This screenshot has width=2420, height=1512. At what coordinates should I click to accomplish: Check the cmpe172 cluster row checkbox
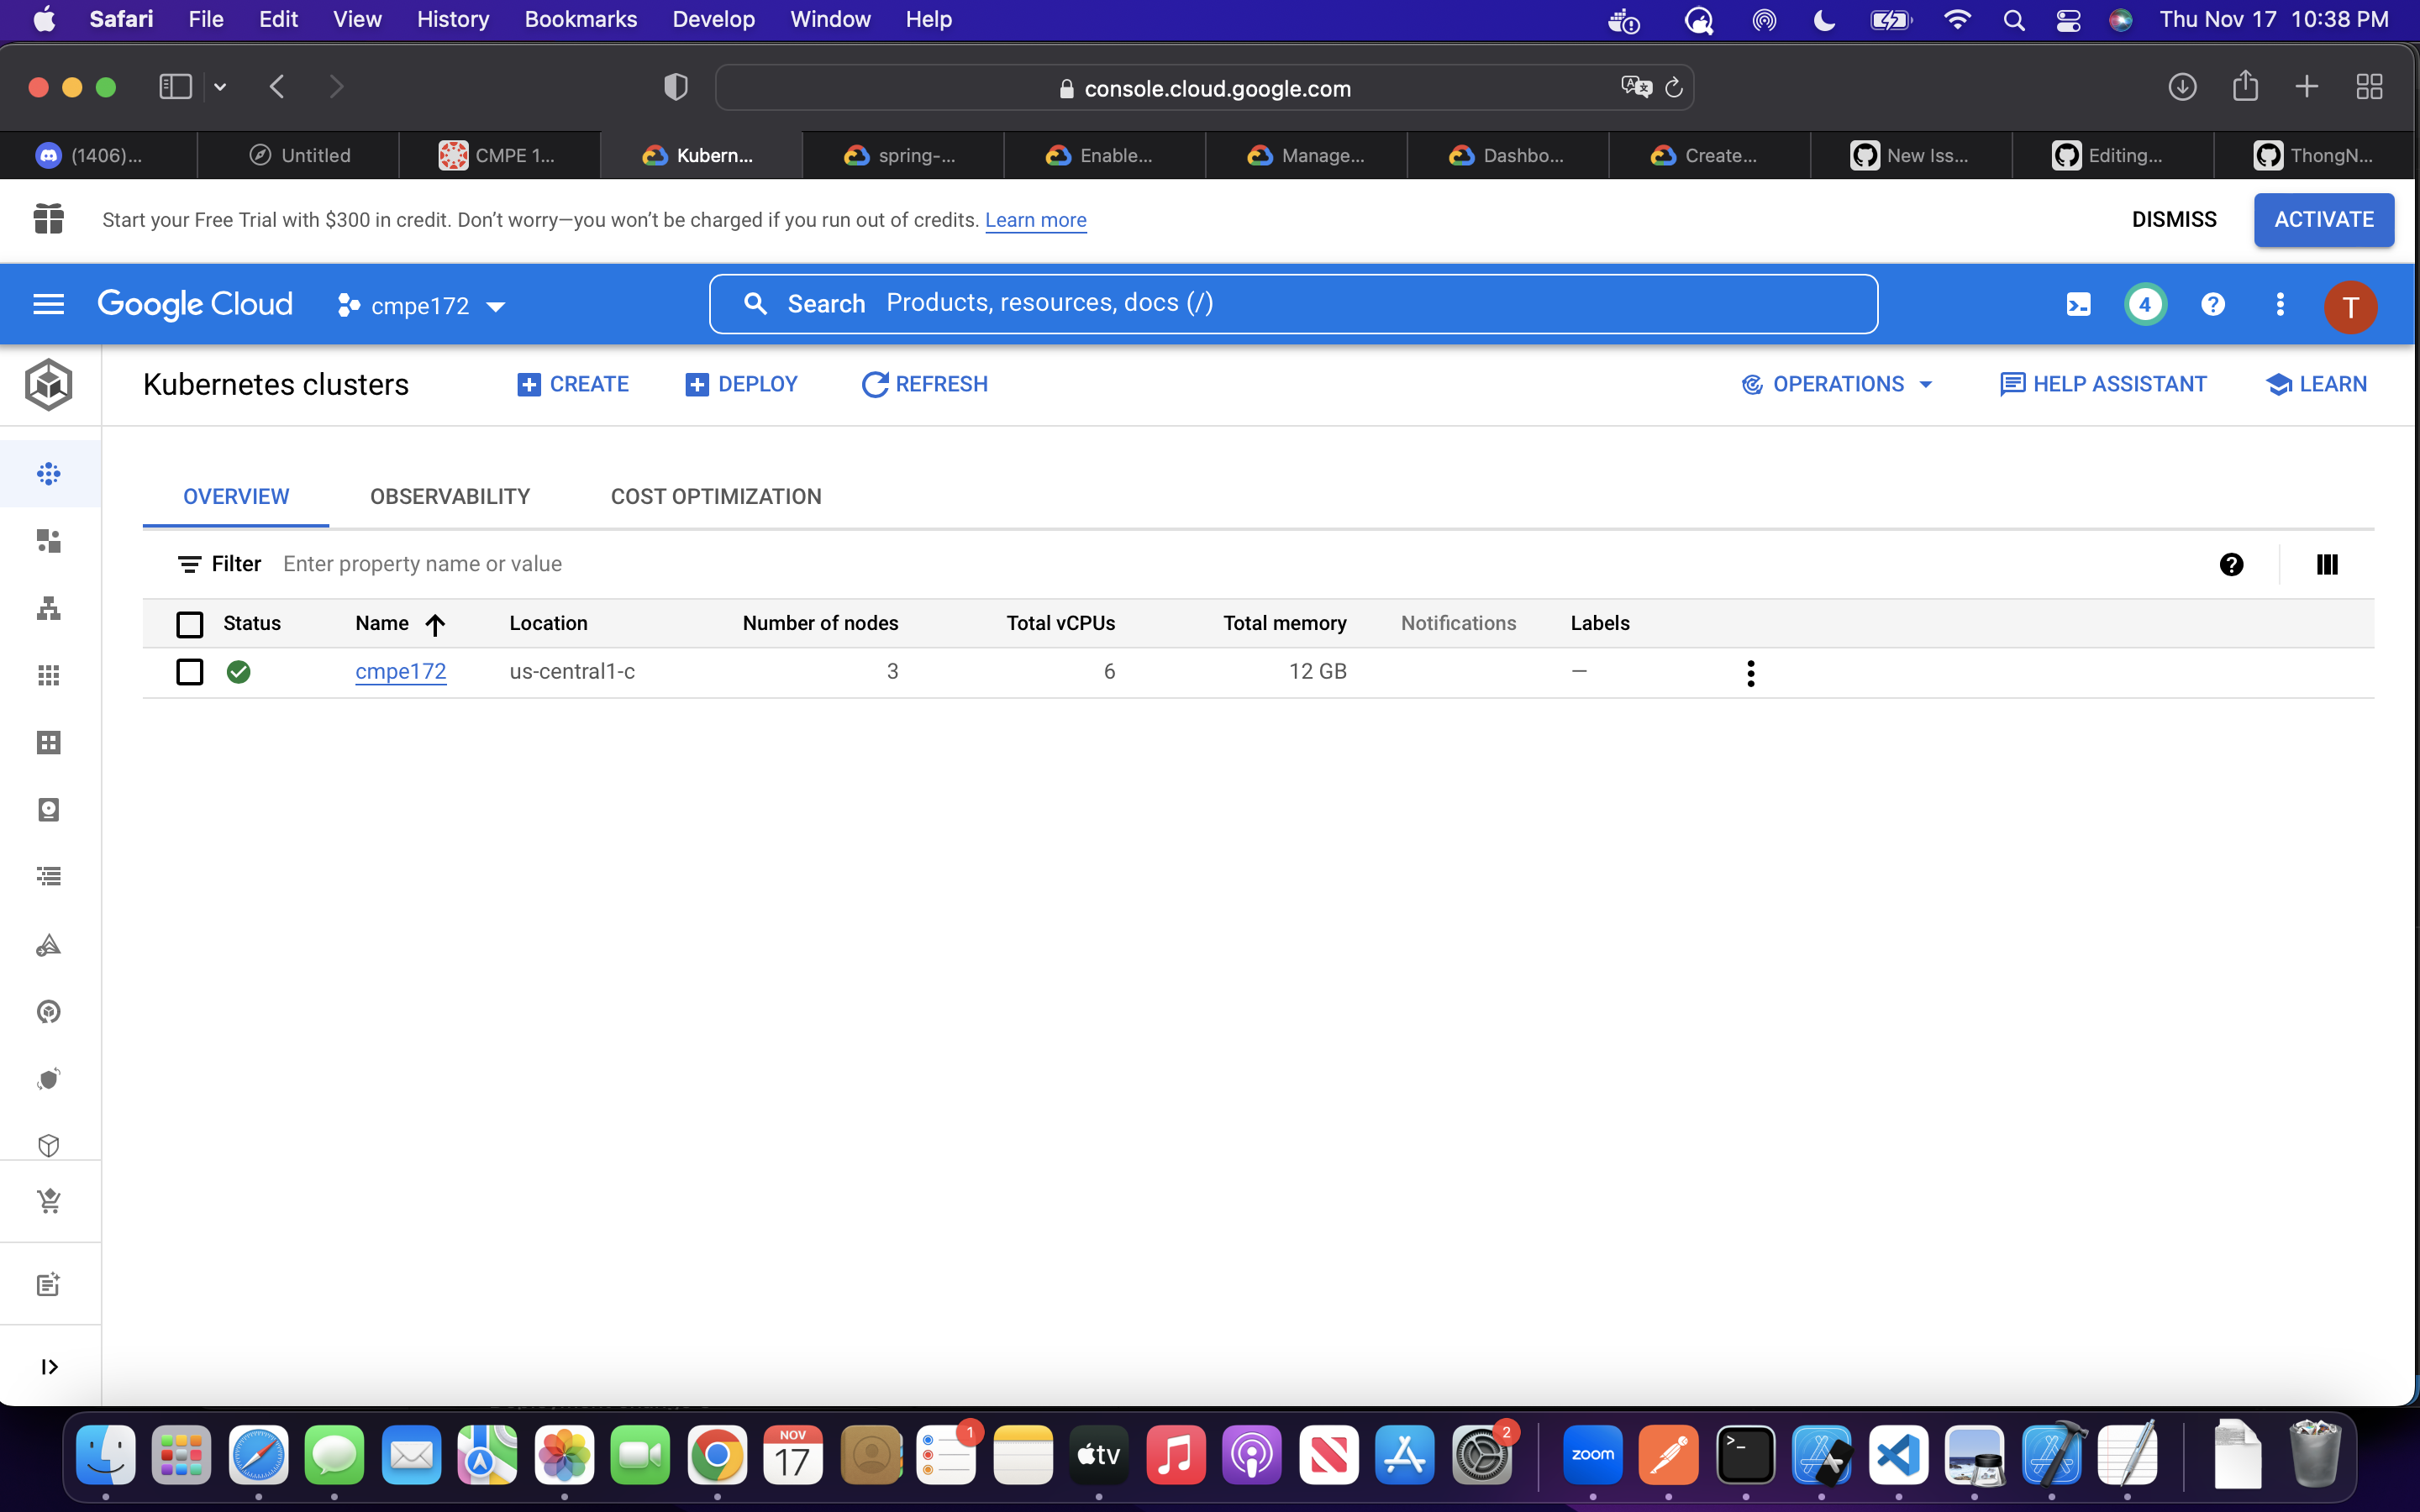click(189, 672)
